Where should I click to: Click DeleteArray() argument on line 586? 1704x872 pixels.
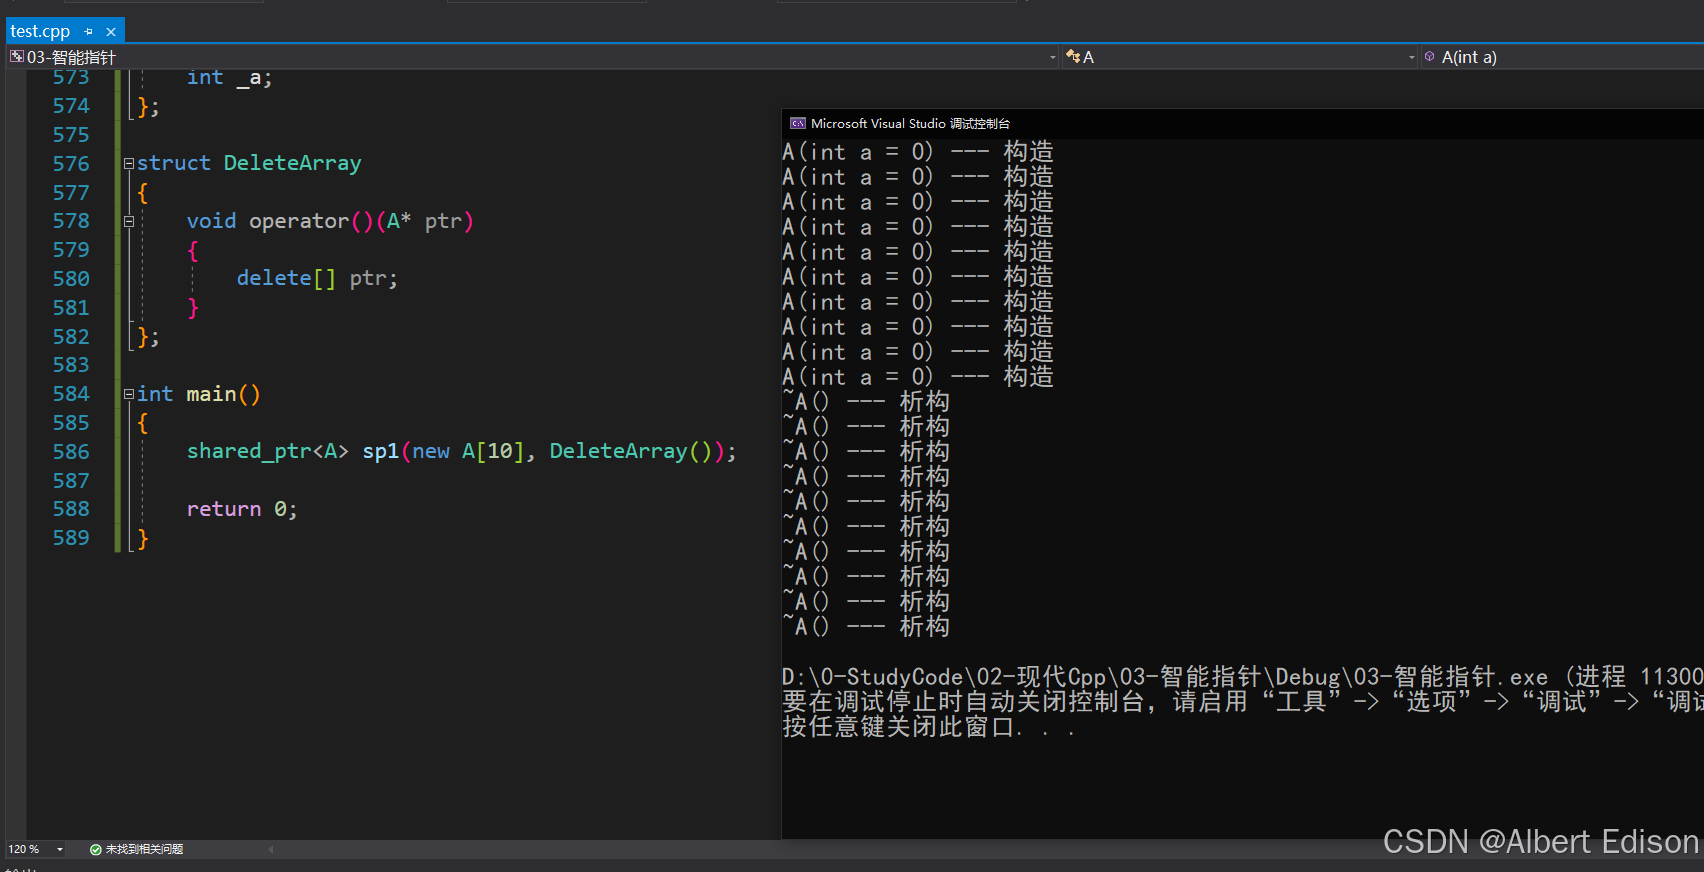coord(631,451)
